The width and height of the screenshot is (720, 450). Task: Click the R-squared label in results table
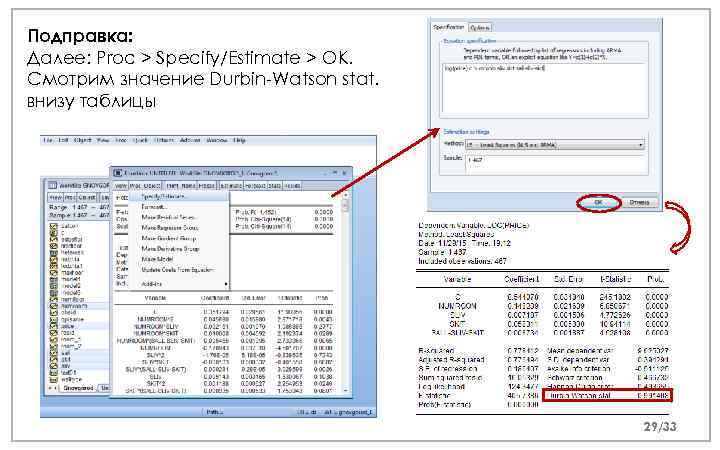[436, 351]
